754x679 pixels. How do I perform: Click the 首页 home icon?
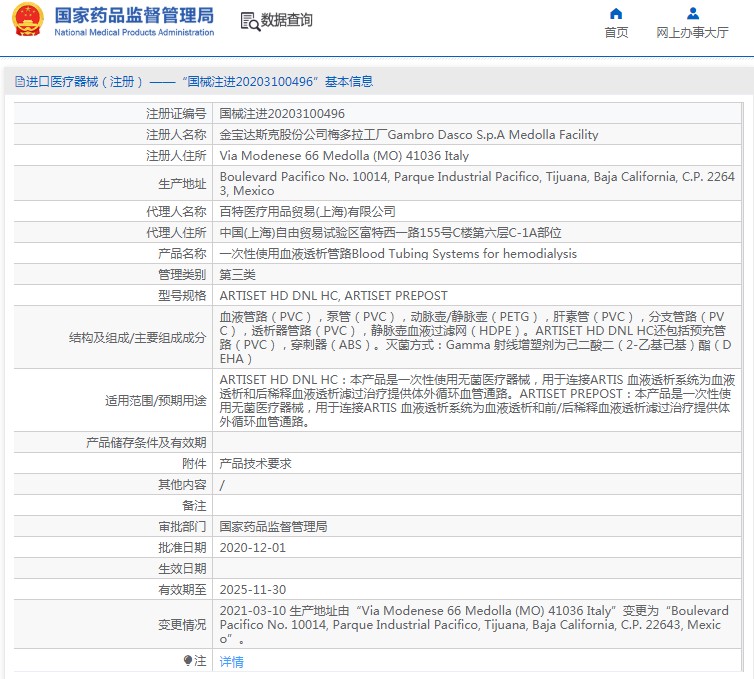(616, 13)
